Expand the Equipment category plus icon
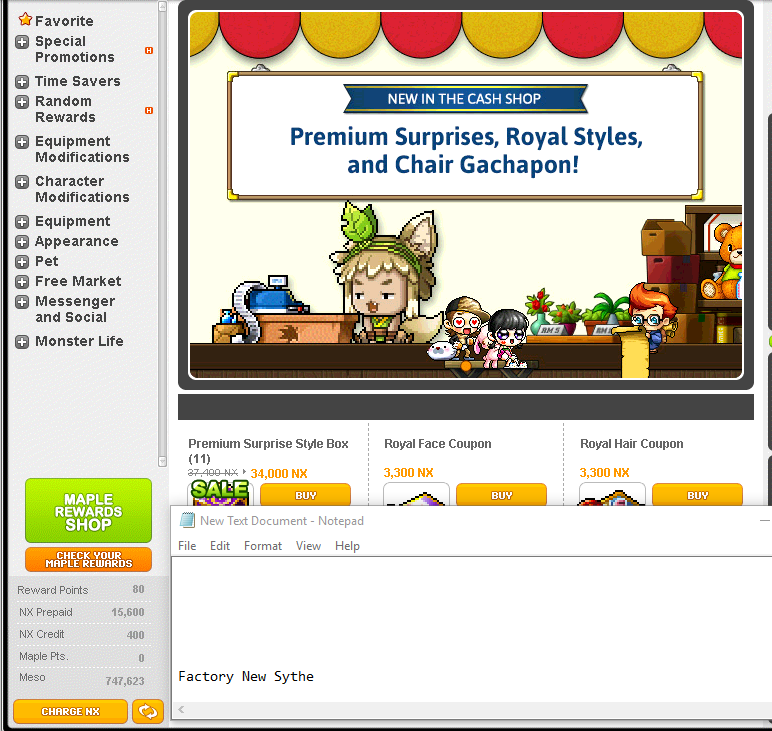Image resolution: width=772 pixels, height=731 pixels. [22, 222]
